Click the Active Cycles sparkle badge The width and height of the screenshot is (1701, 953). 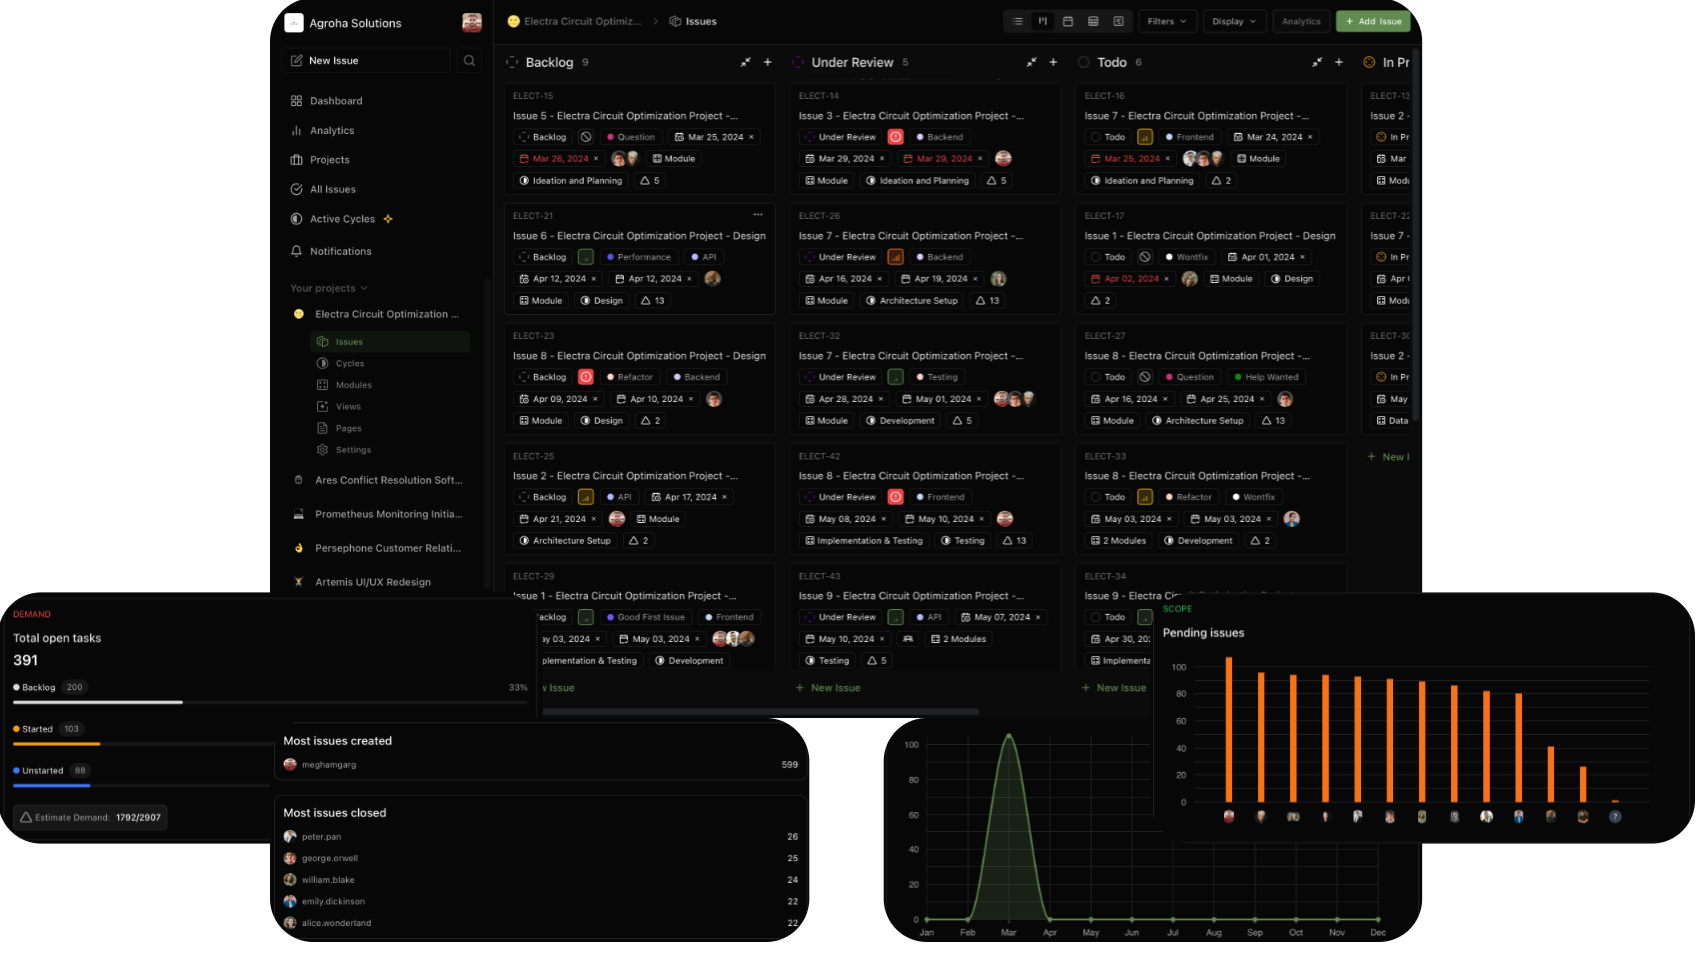[388, 219]
